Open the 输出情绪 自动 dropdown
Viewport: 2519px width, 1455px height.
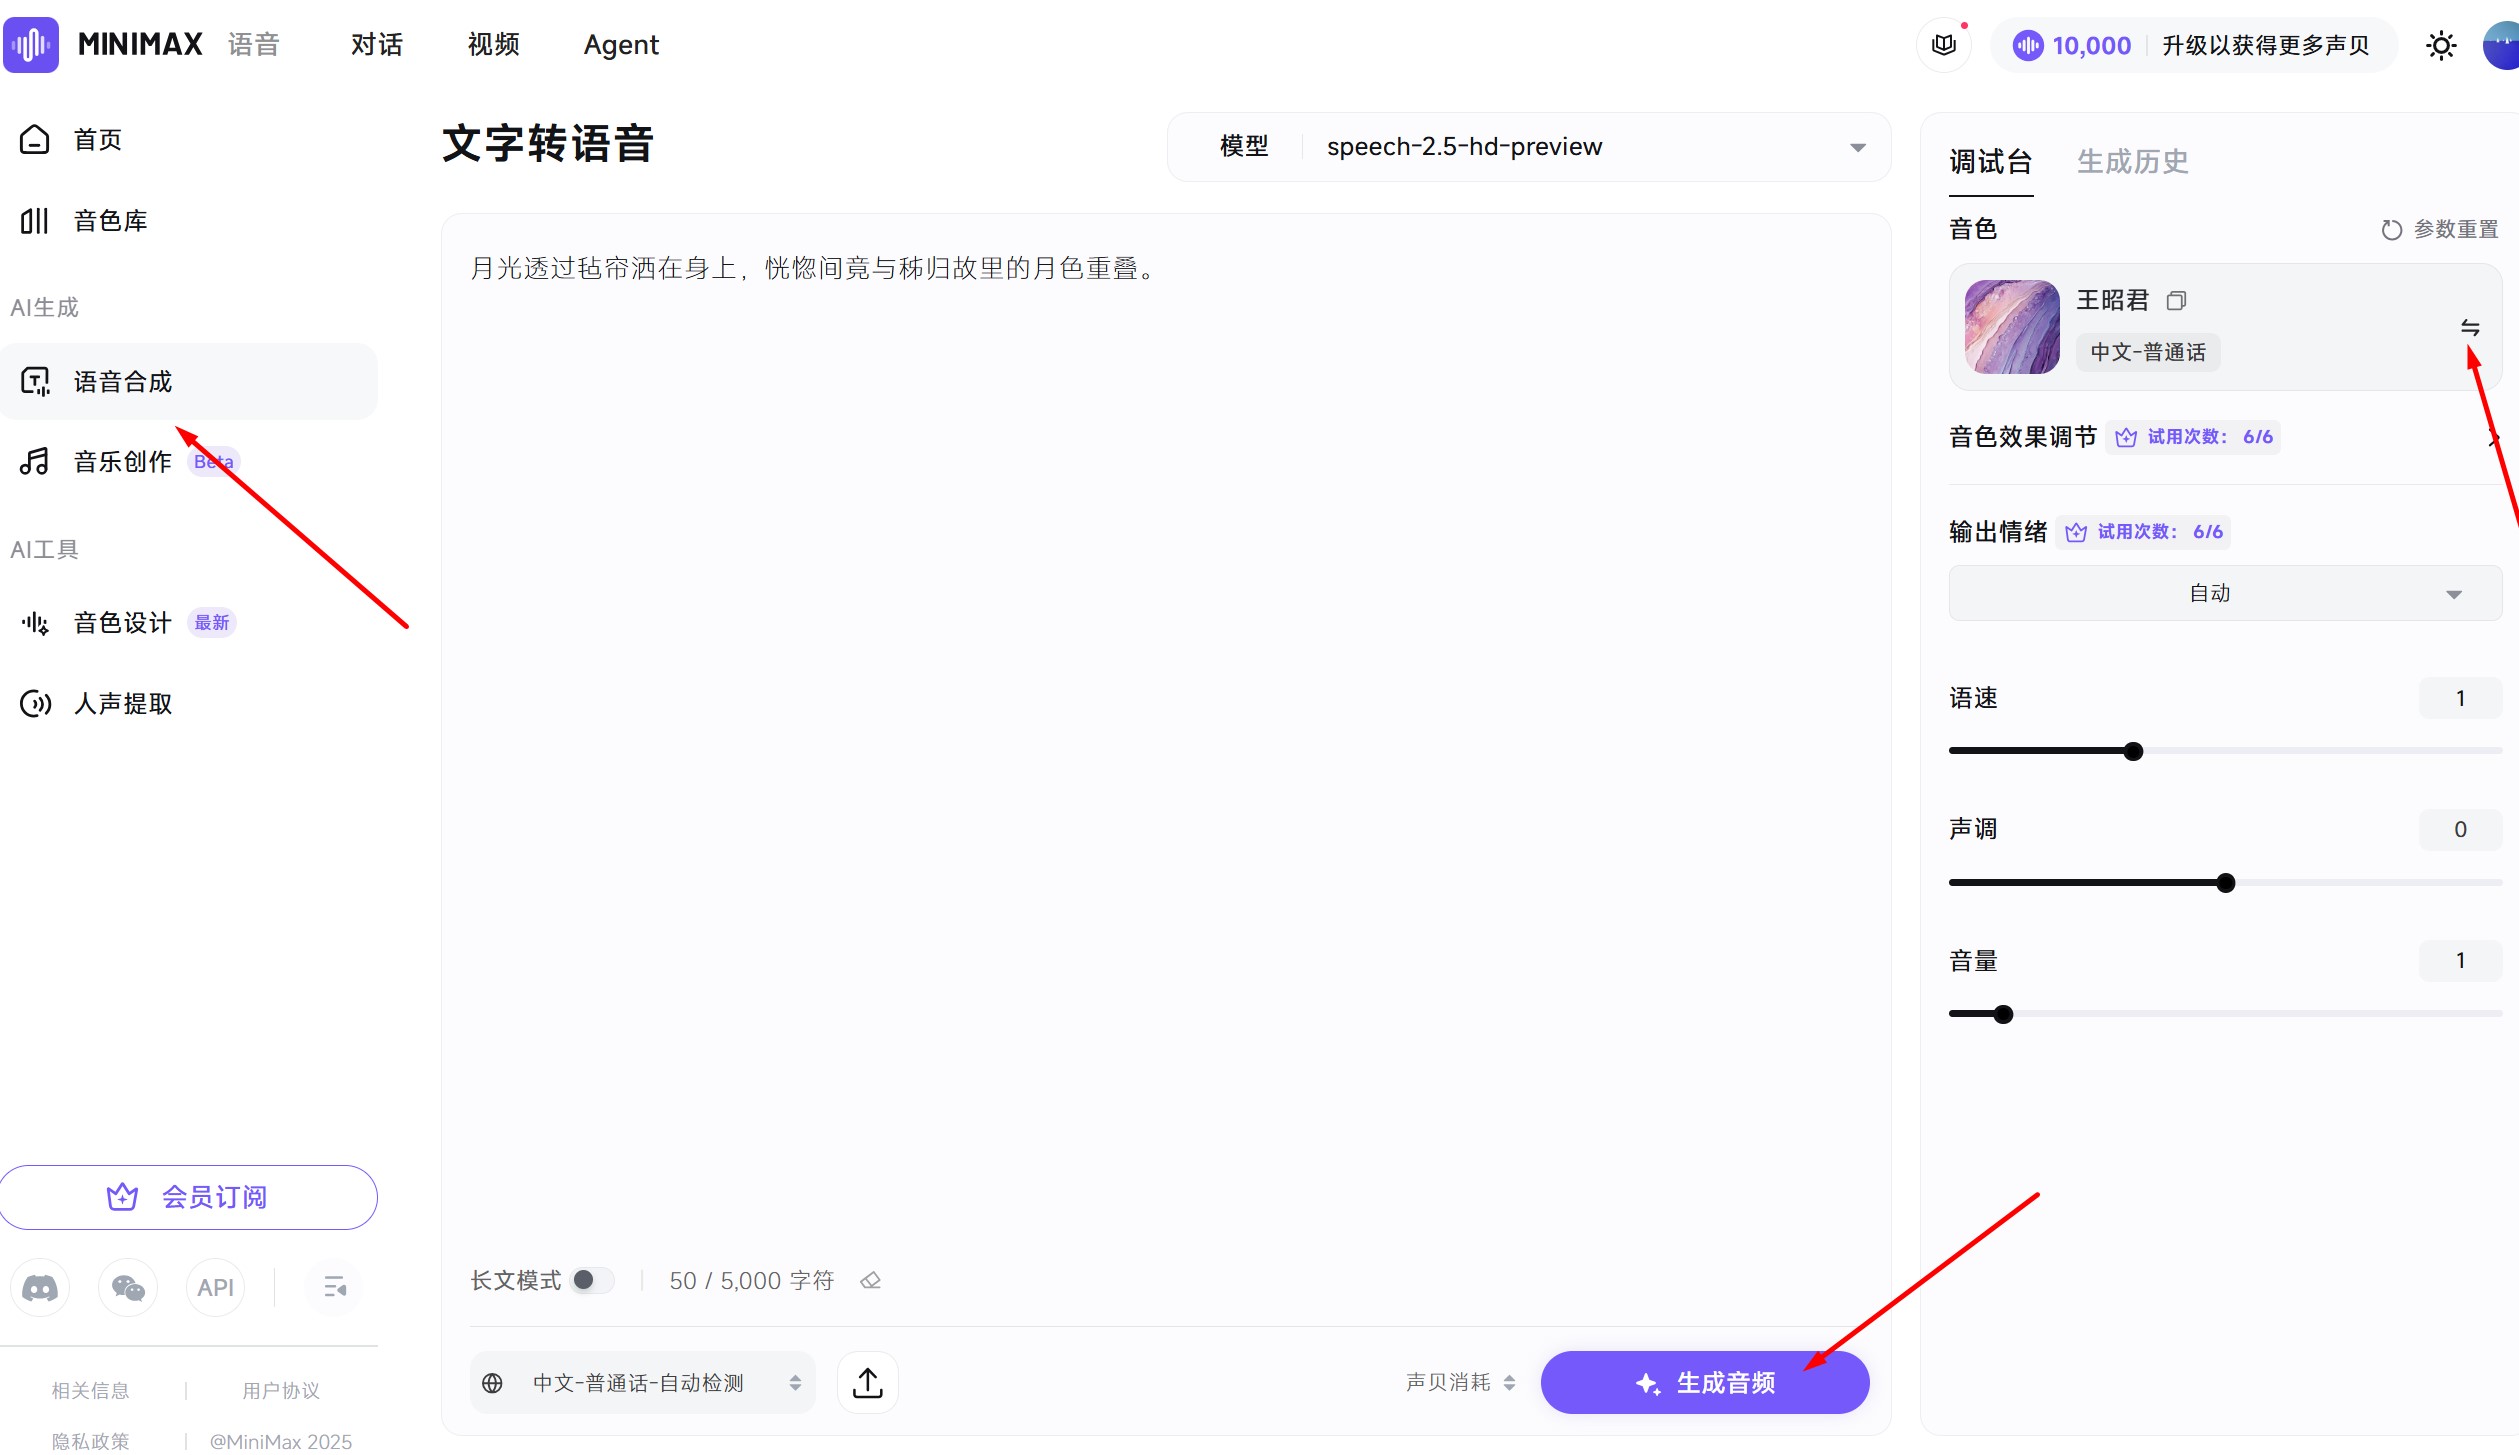[2224, 593]
